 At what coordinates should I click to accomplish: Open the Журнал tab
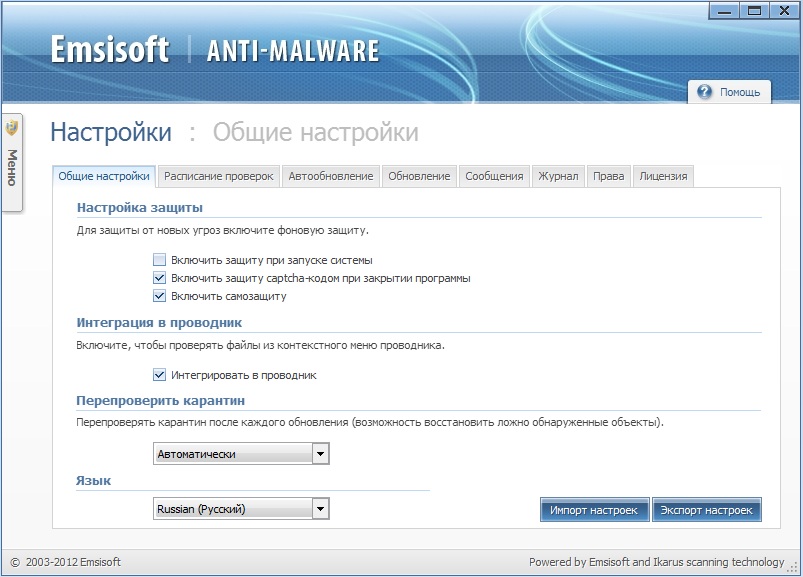[x=558, y=176]
